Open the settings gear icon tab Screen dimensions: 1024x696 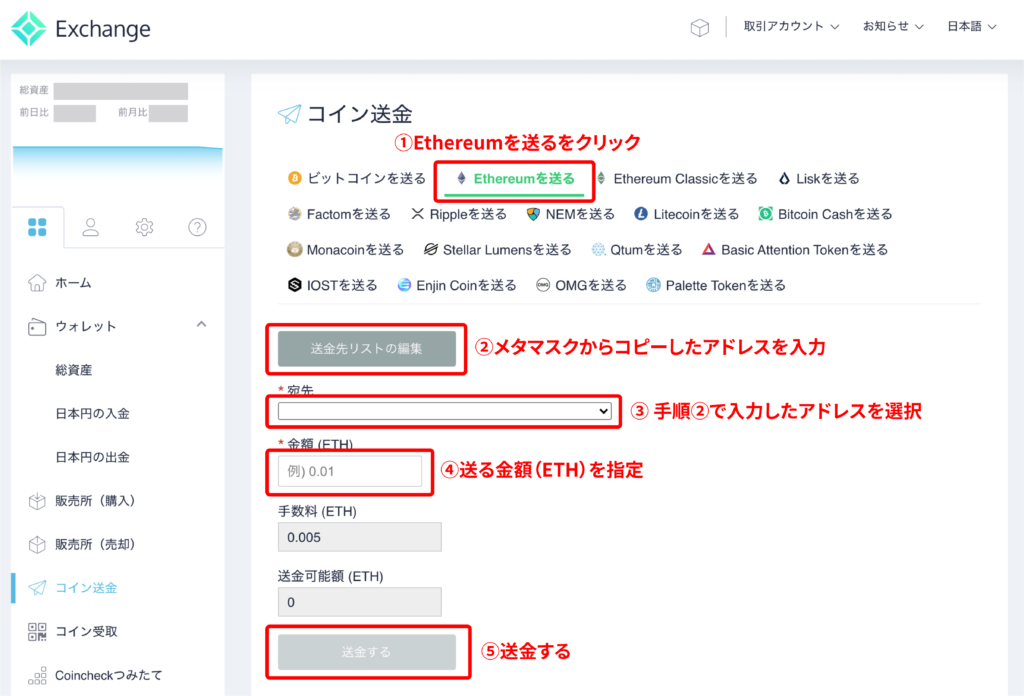(144, 227)
